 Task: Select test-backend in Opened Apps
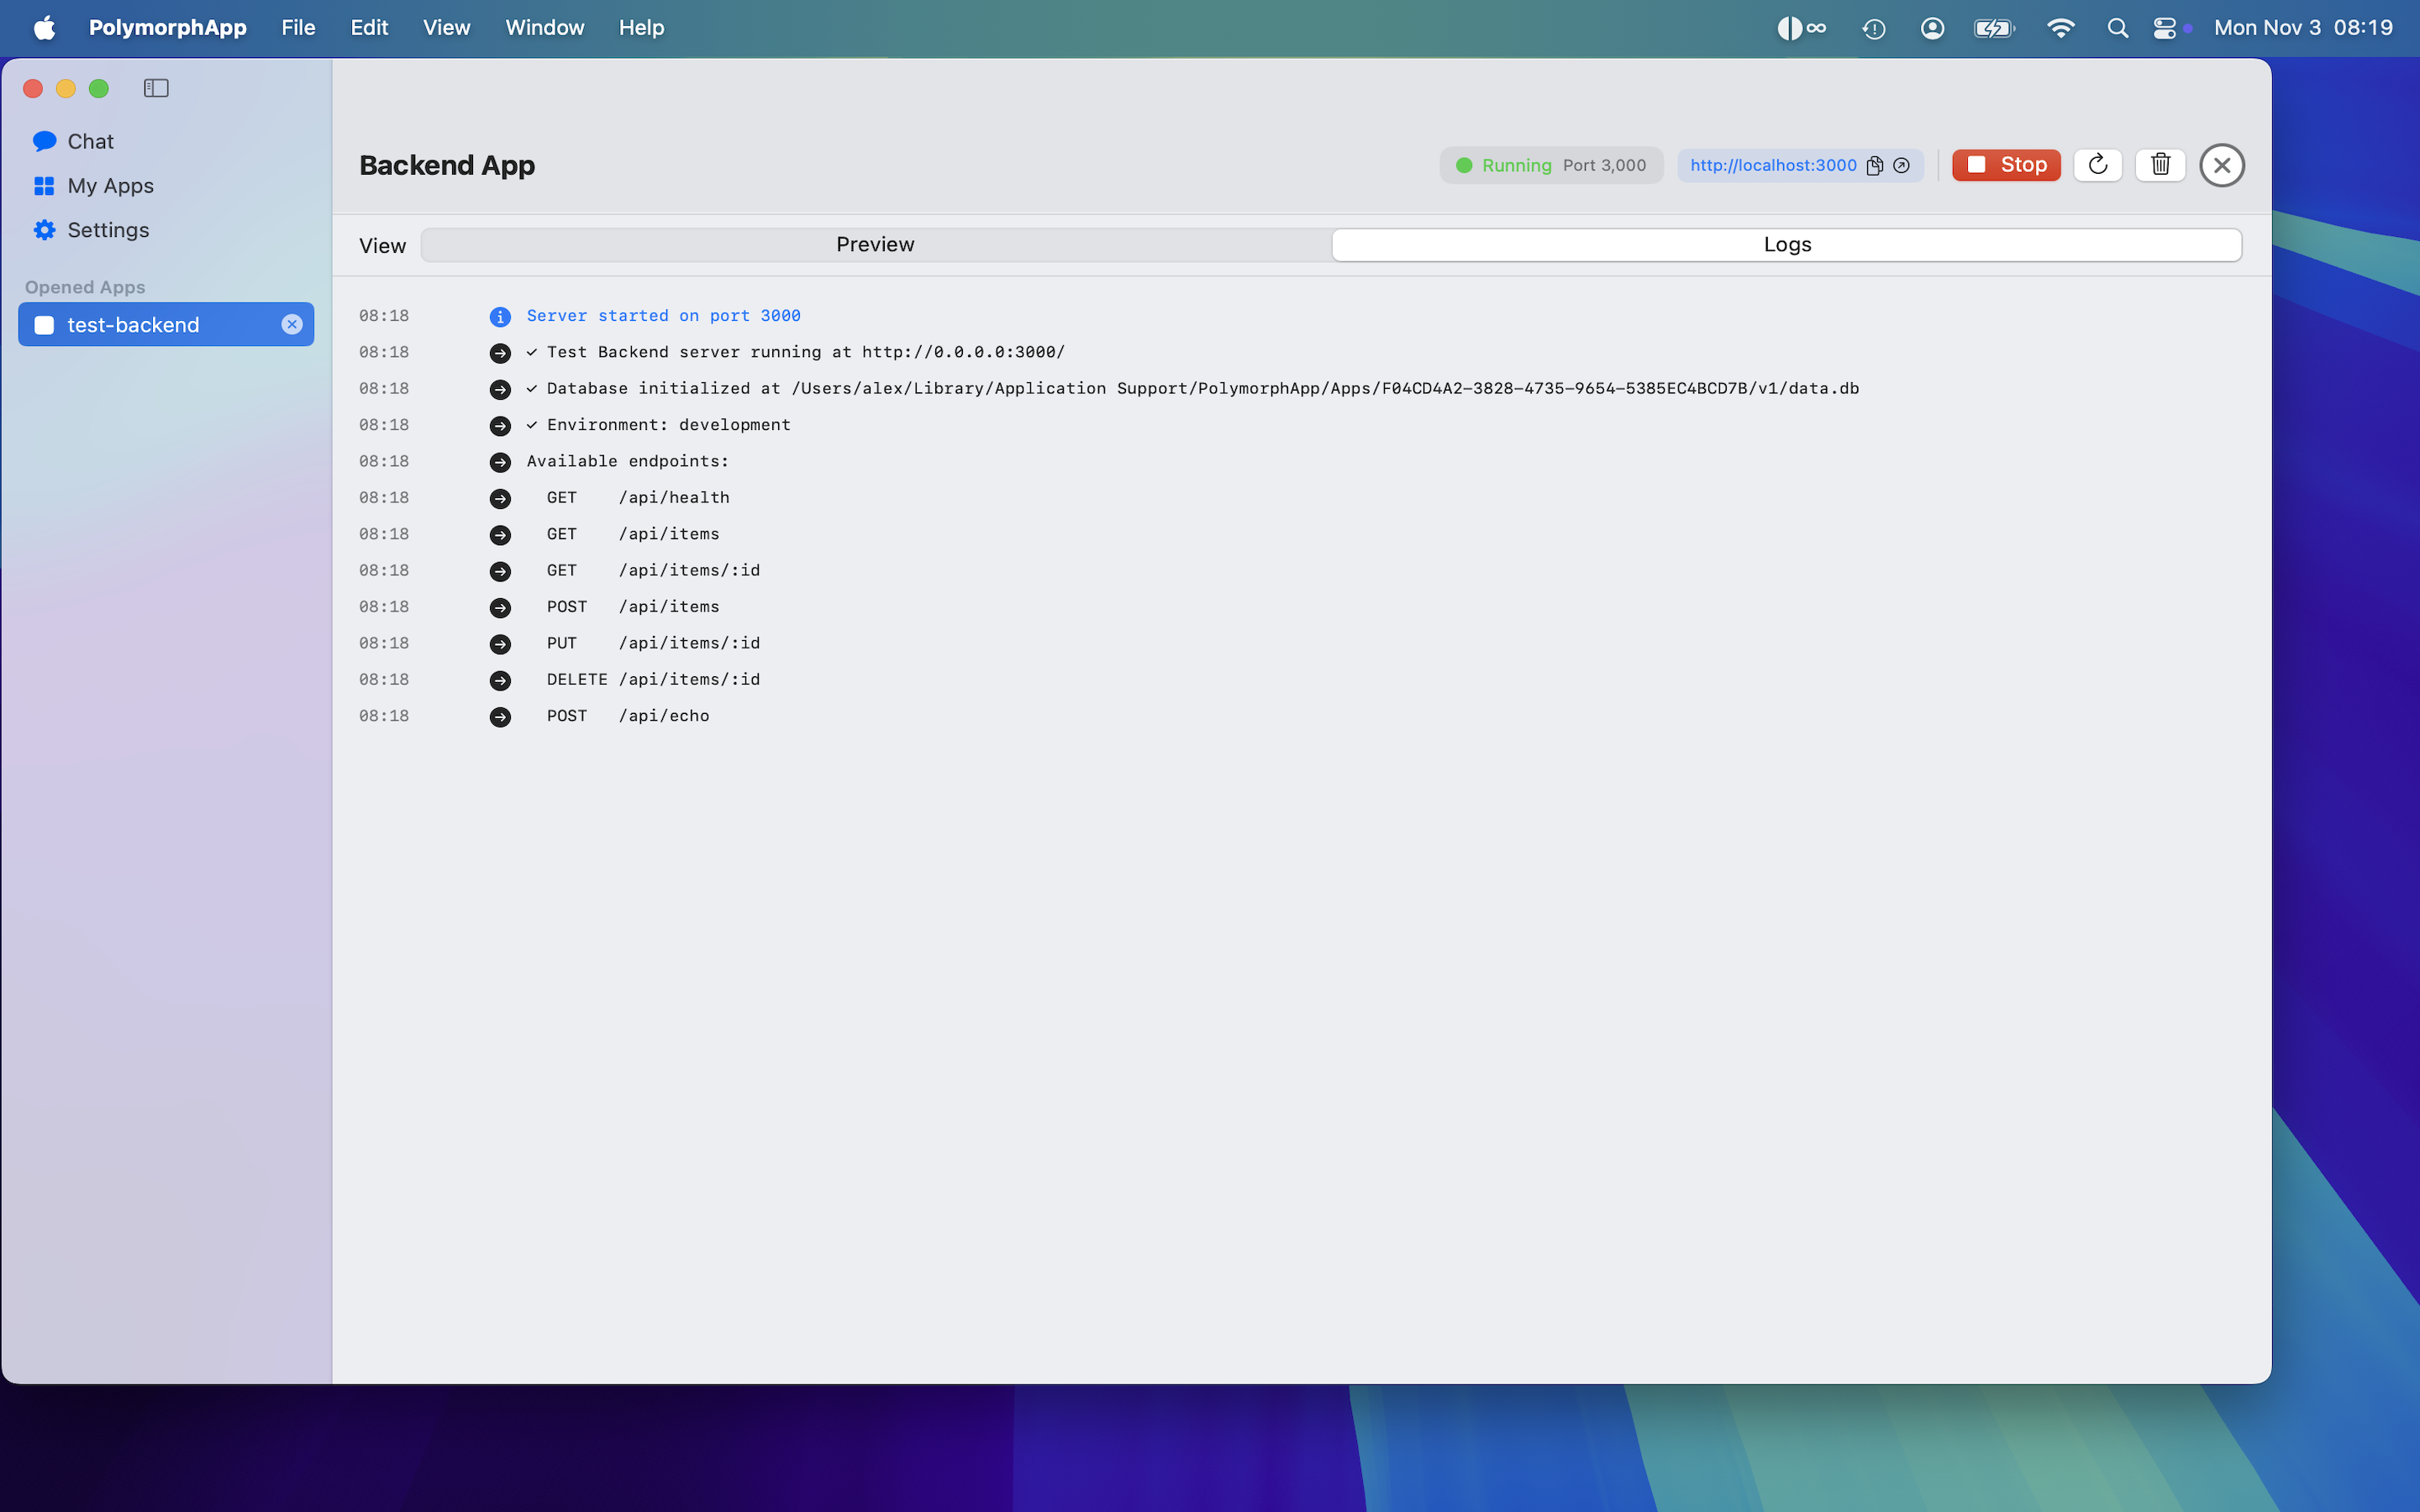point(133,325)
